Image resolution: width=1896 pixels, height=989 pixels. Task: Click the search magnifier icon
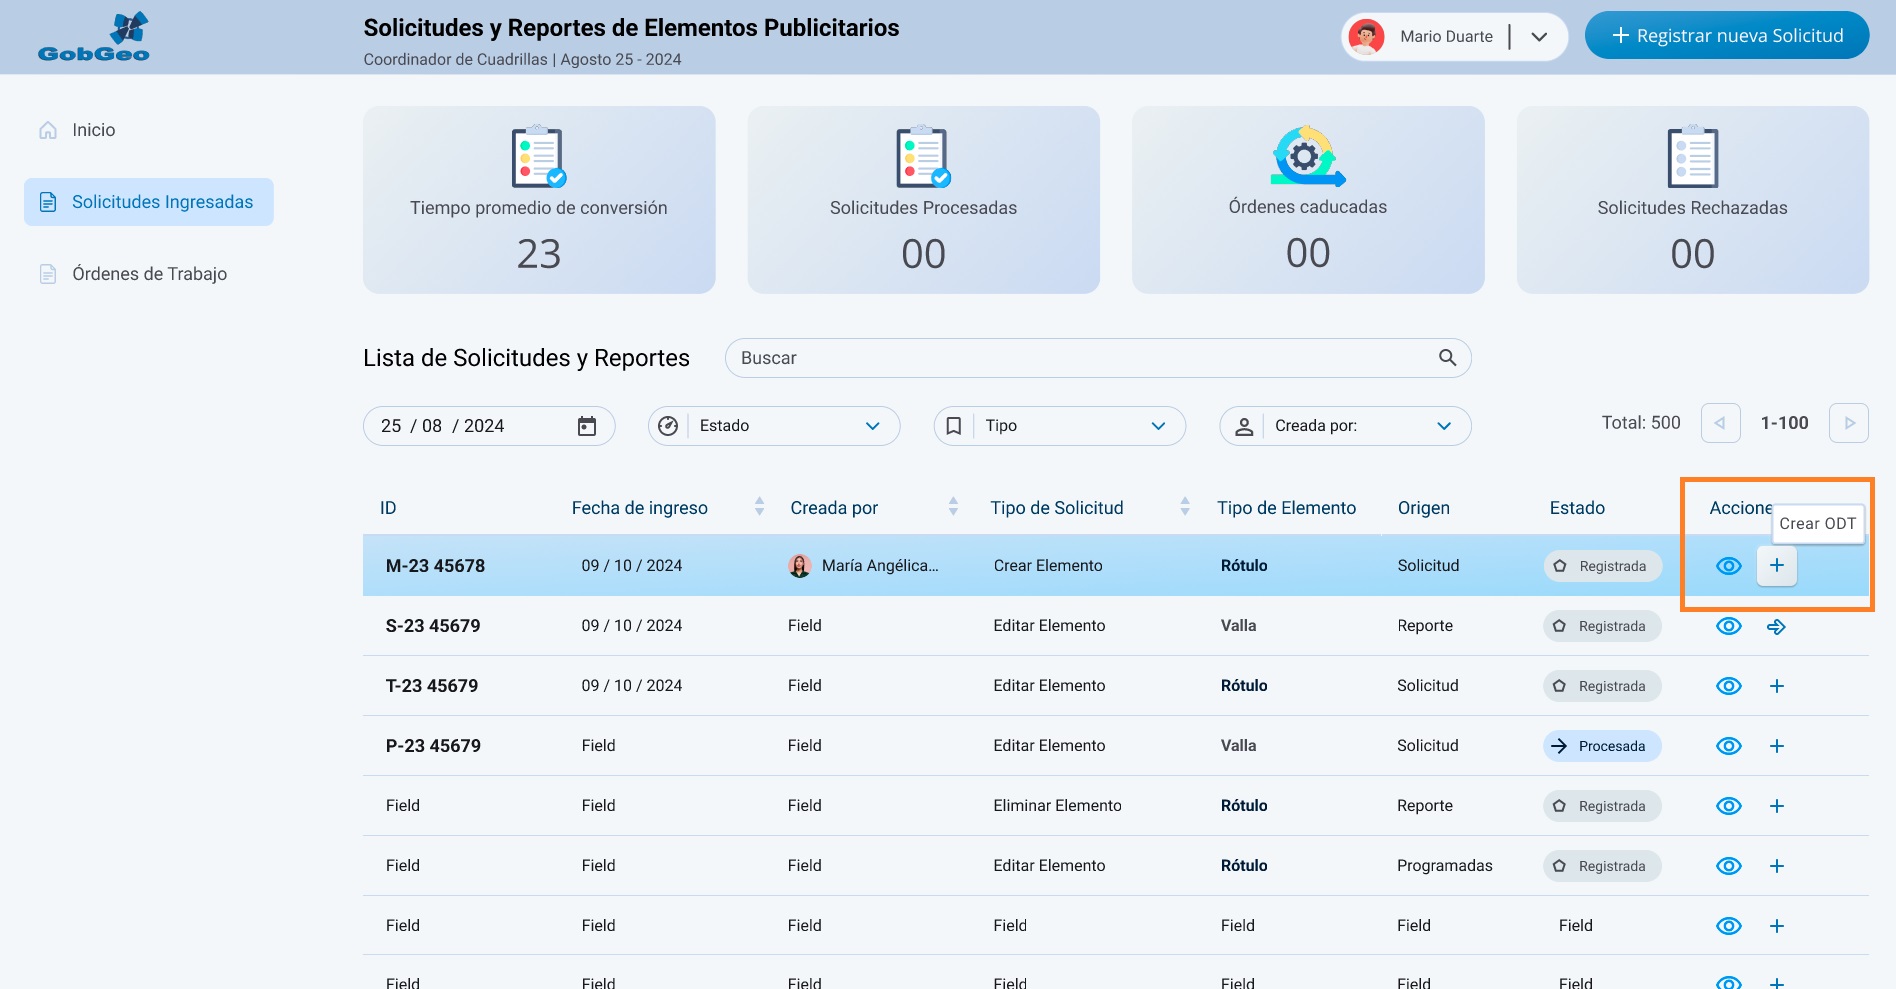click(1447, 358)
